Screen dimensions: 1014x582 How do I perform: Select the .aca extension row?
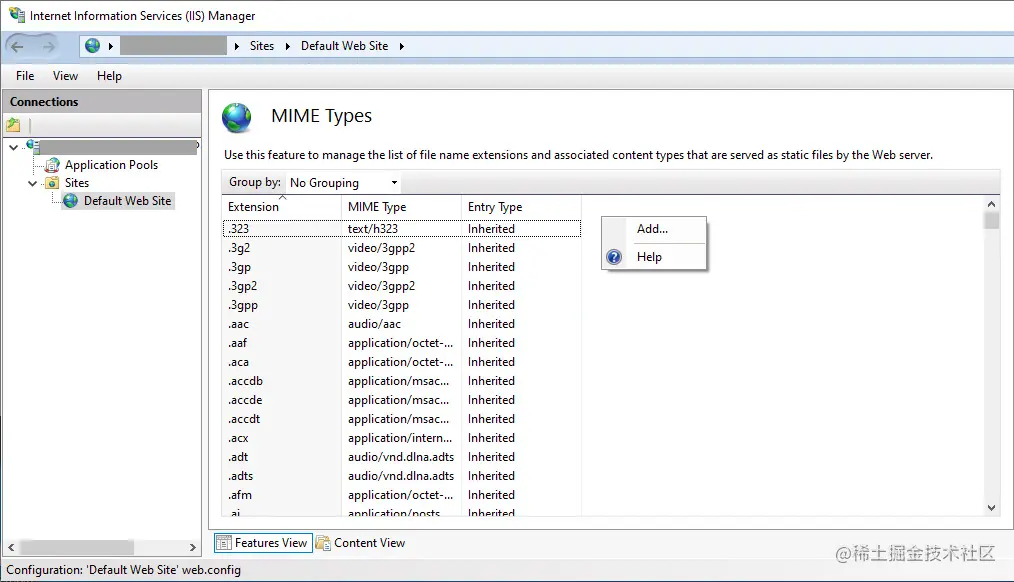click(x=402, y=362)
